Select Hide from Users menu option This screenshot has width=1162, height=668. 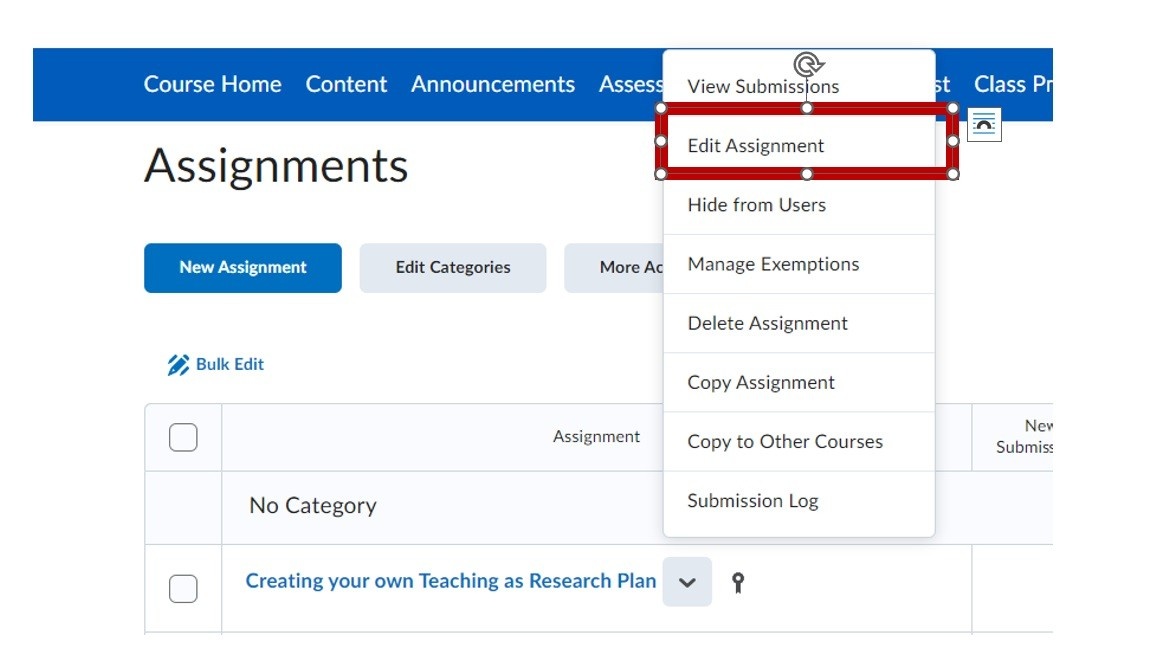[756, 205]
